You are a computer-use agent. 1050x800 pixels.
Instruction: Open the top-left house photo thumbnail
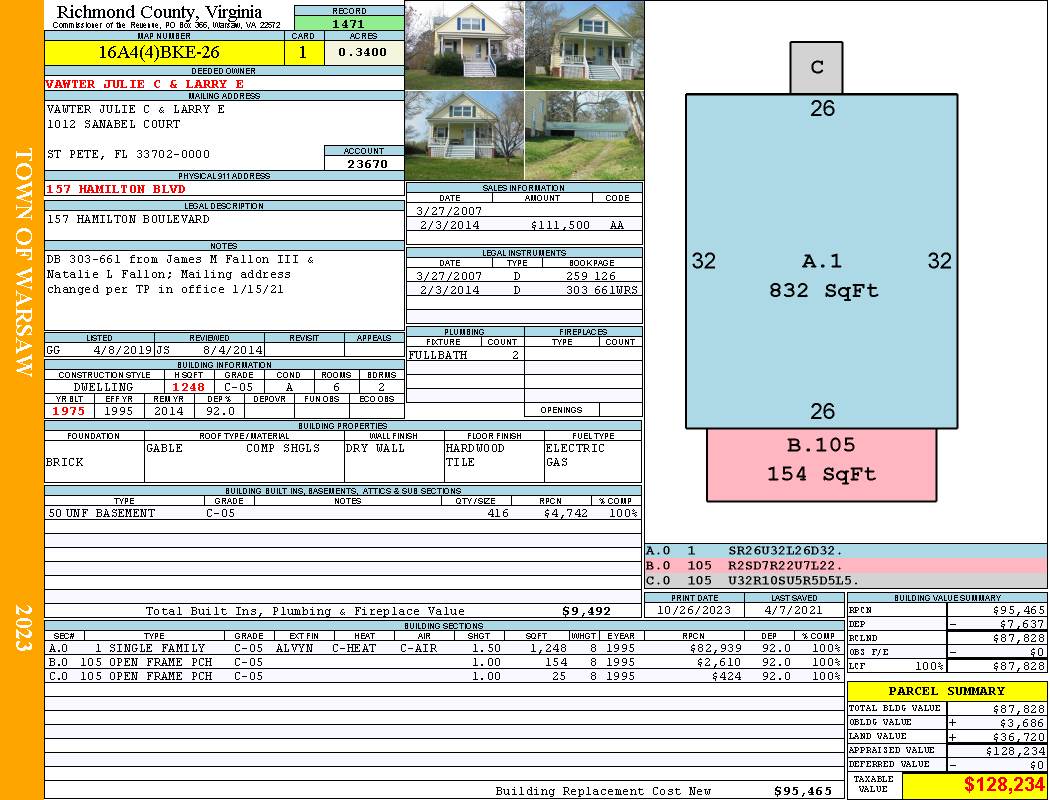pos(465,45)
